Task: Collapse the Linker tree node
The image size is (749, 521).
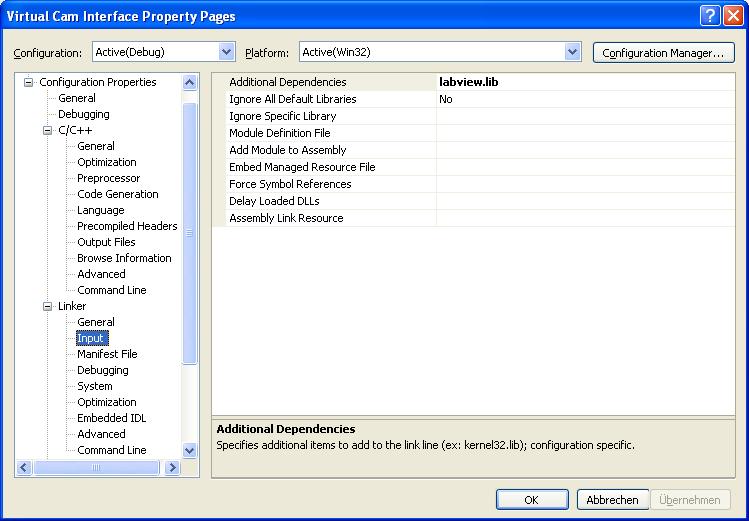Action: click(47, 306)
